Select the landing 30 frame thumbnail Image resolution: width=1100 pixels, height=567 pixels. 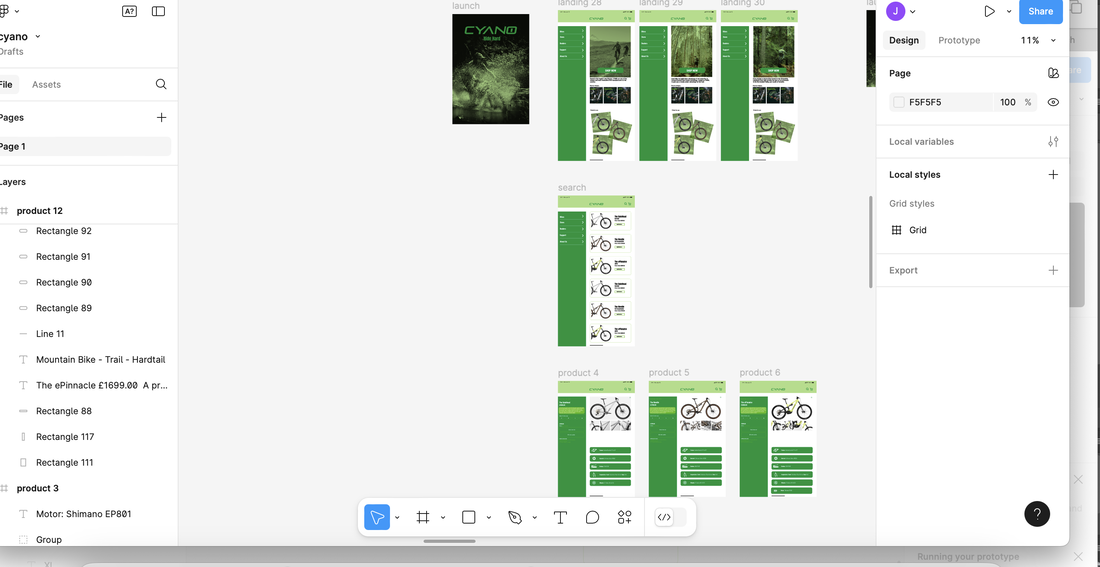click(x=759, y=85)
